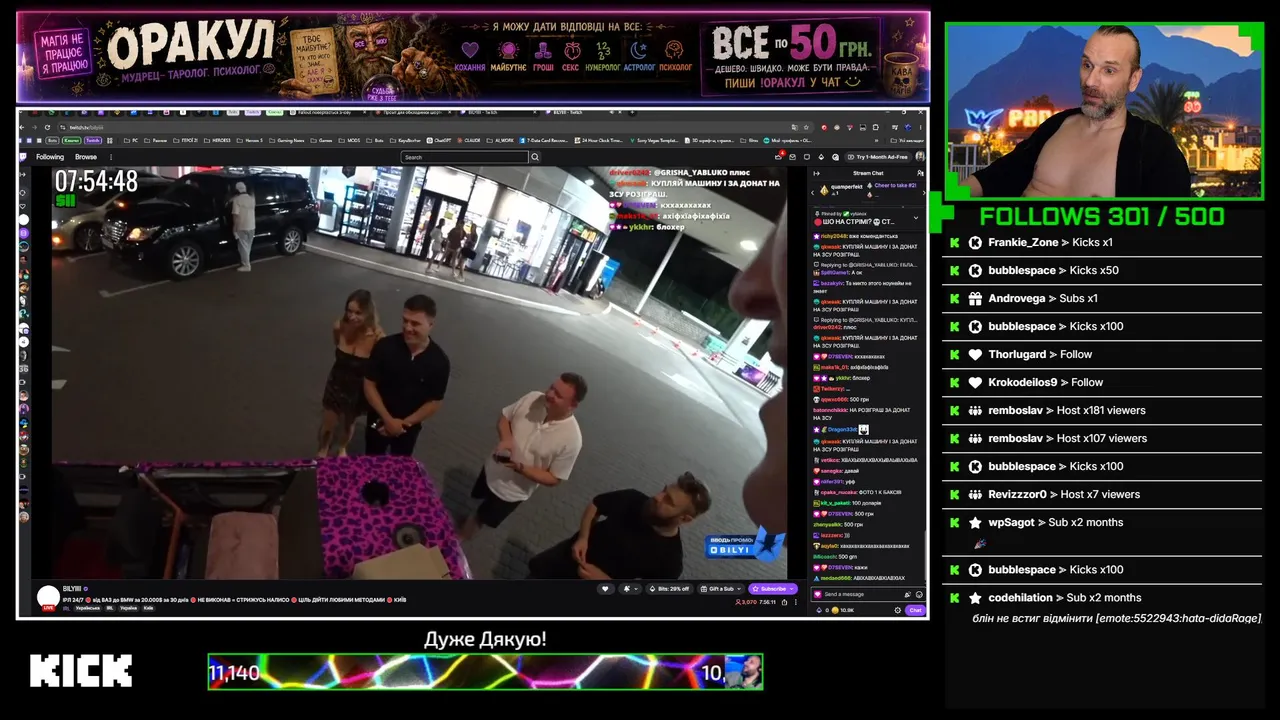Click Try 1-Month Ad-Free button
1280x720 pixels.
click(878, 157)
